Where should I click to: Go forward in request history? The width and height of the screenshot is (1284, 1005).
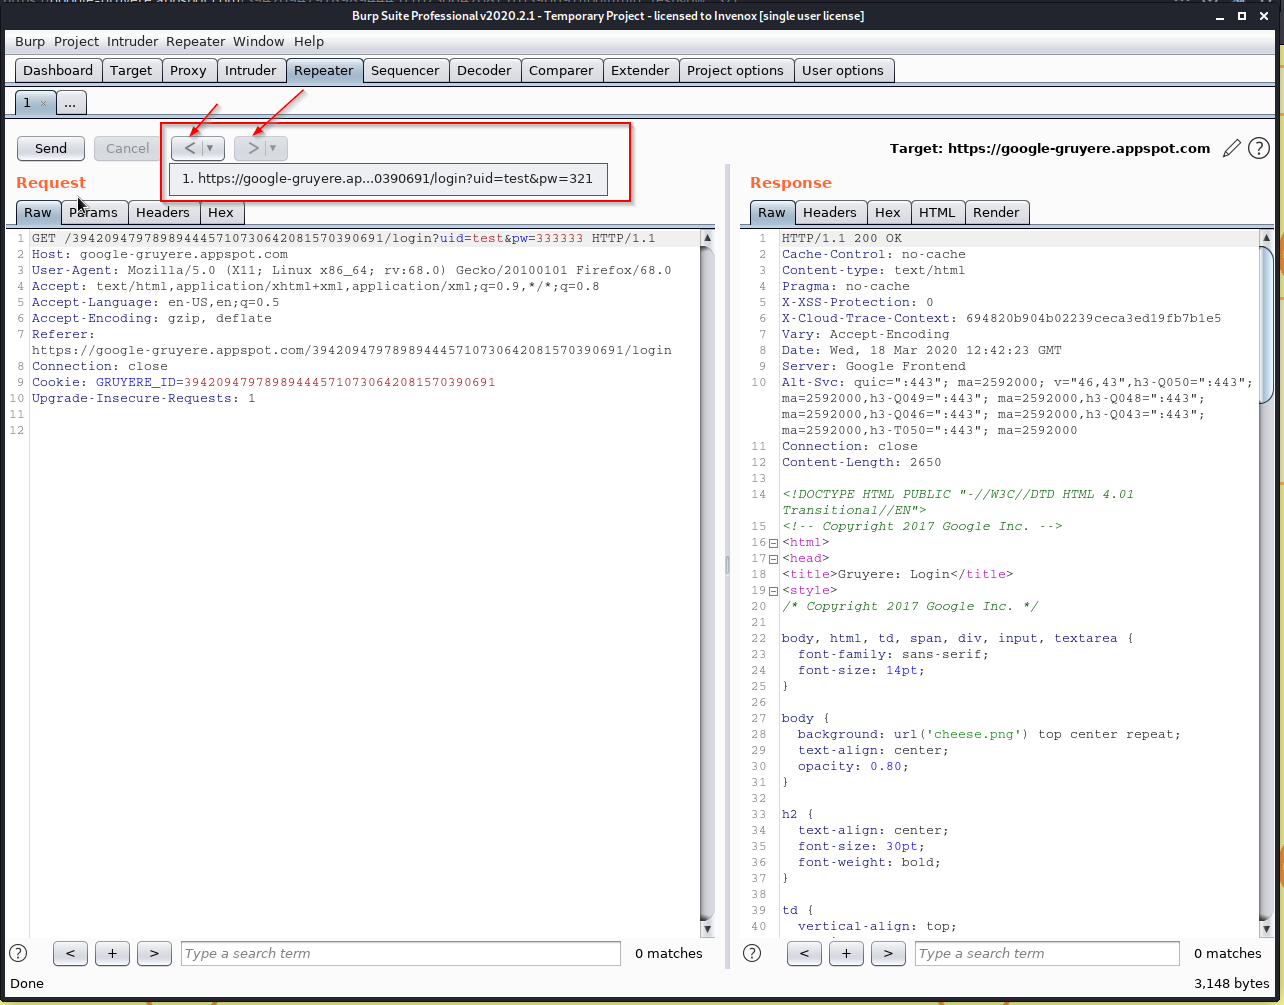tap(253, 148)
